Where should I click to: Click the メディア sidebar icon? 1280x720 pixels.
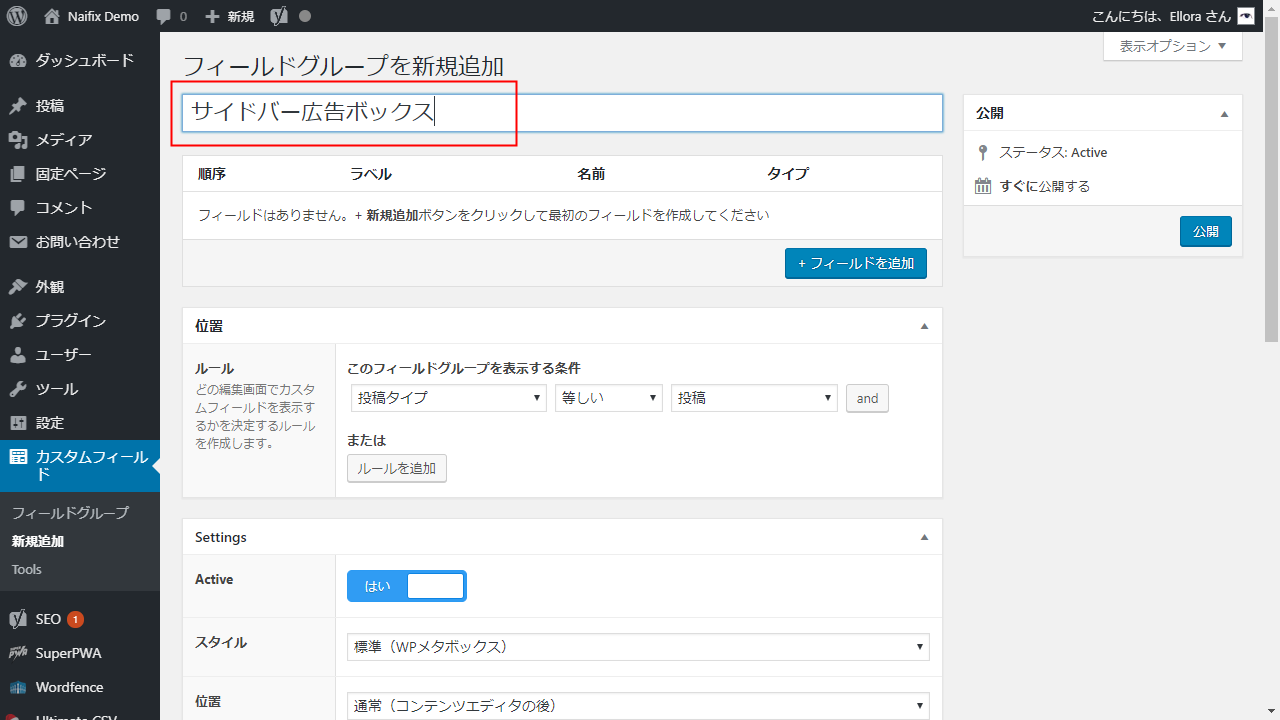click(18, 140)
